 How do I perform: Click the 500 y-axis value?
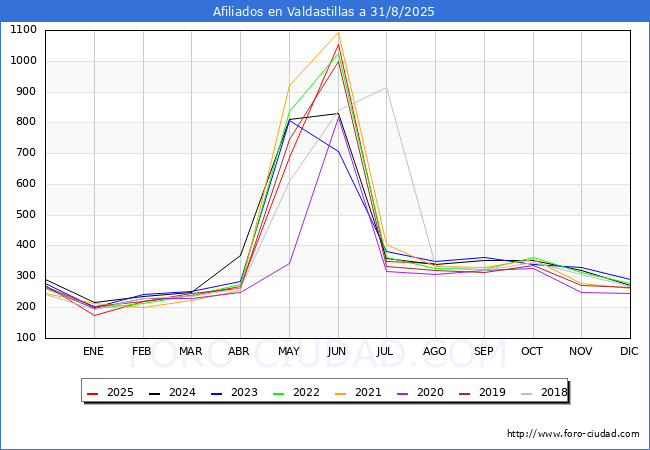click(x=27, y=215)
